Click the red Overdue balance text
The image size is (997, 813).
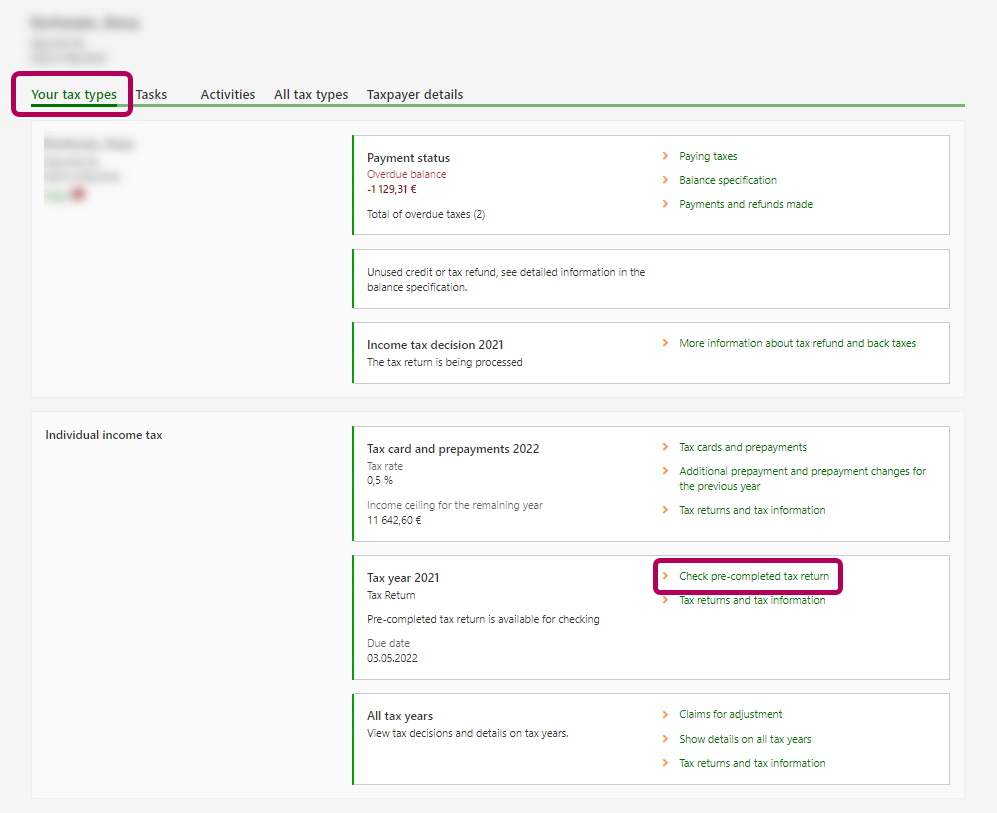coord(406,174)
